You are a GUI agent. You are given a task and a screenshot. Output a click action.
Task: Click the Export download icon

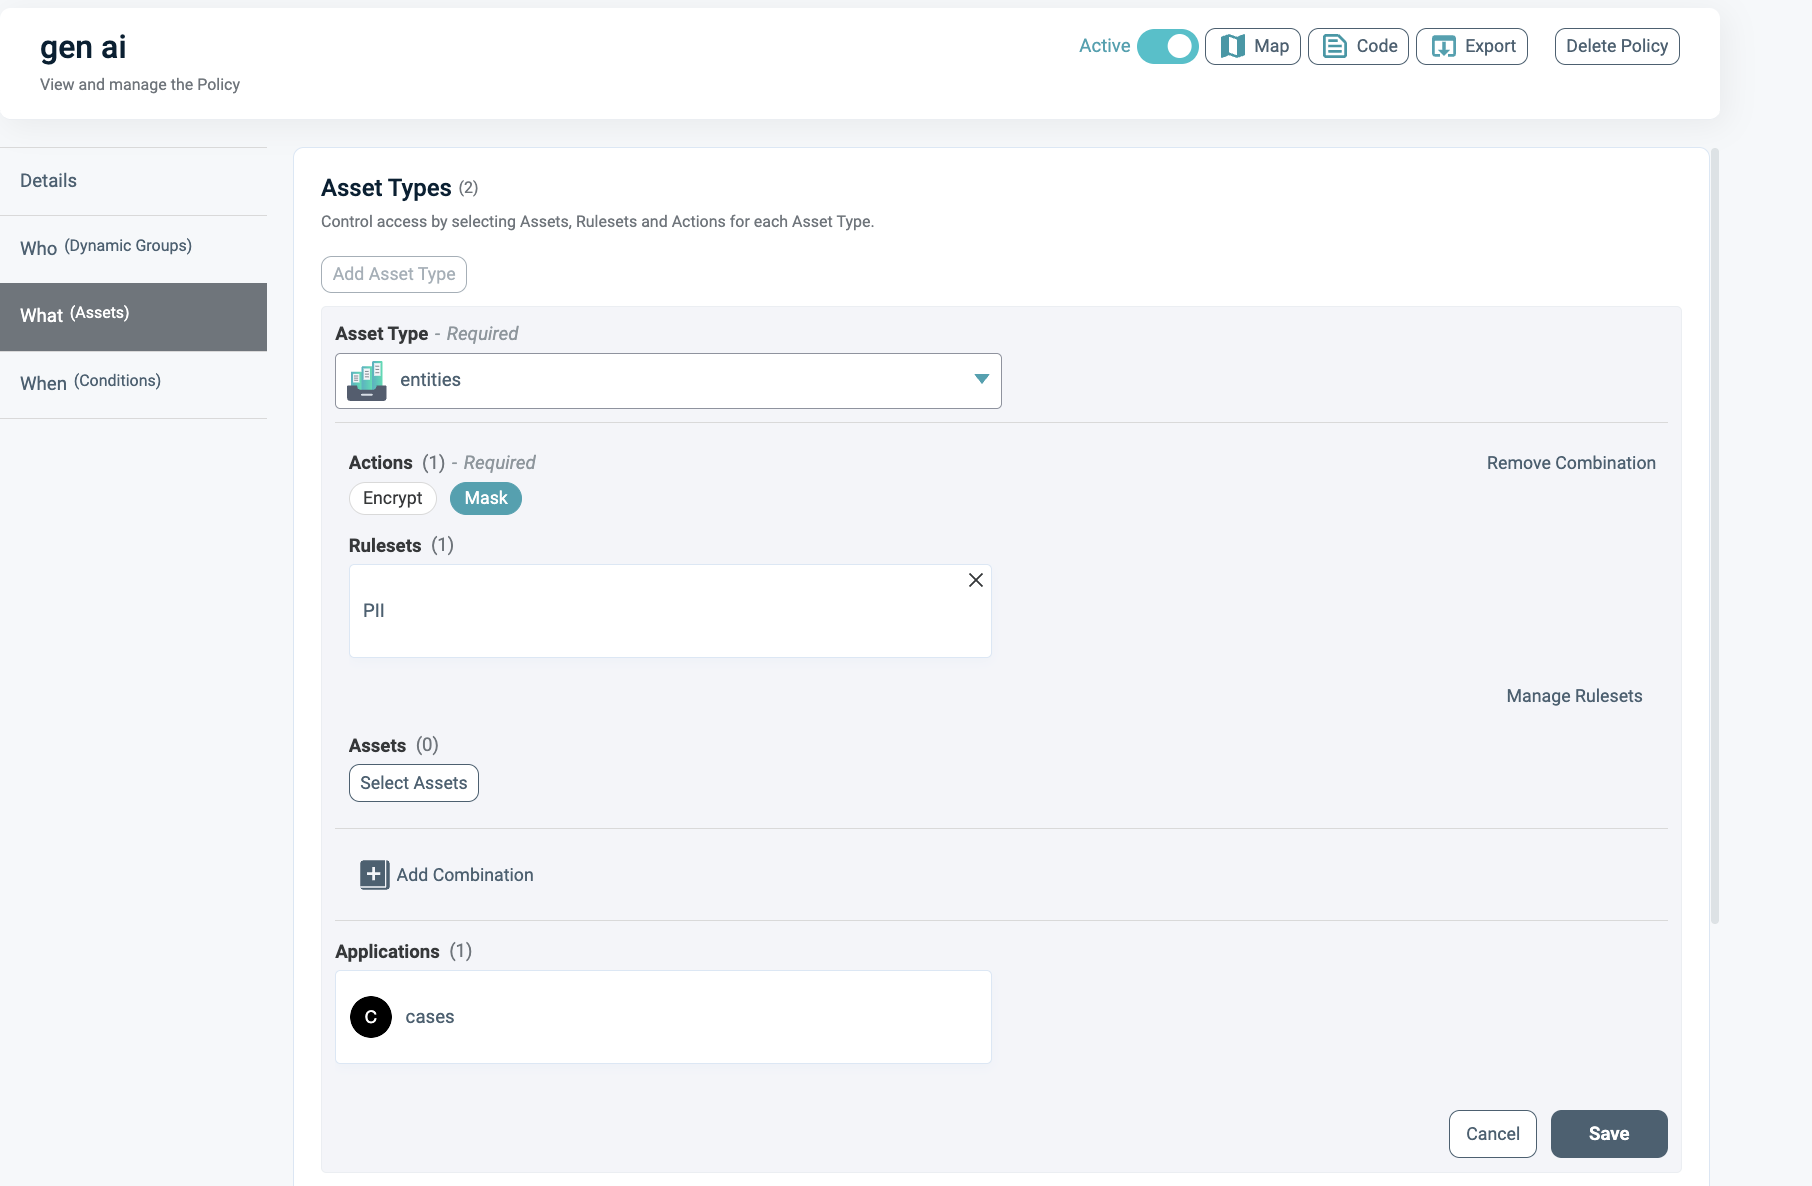tap(1444, 46)
